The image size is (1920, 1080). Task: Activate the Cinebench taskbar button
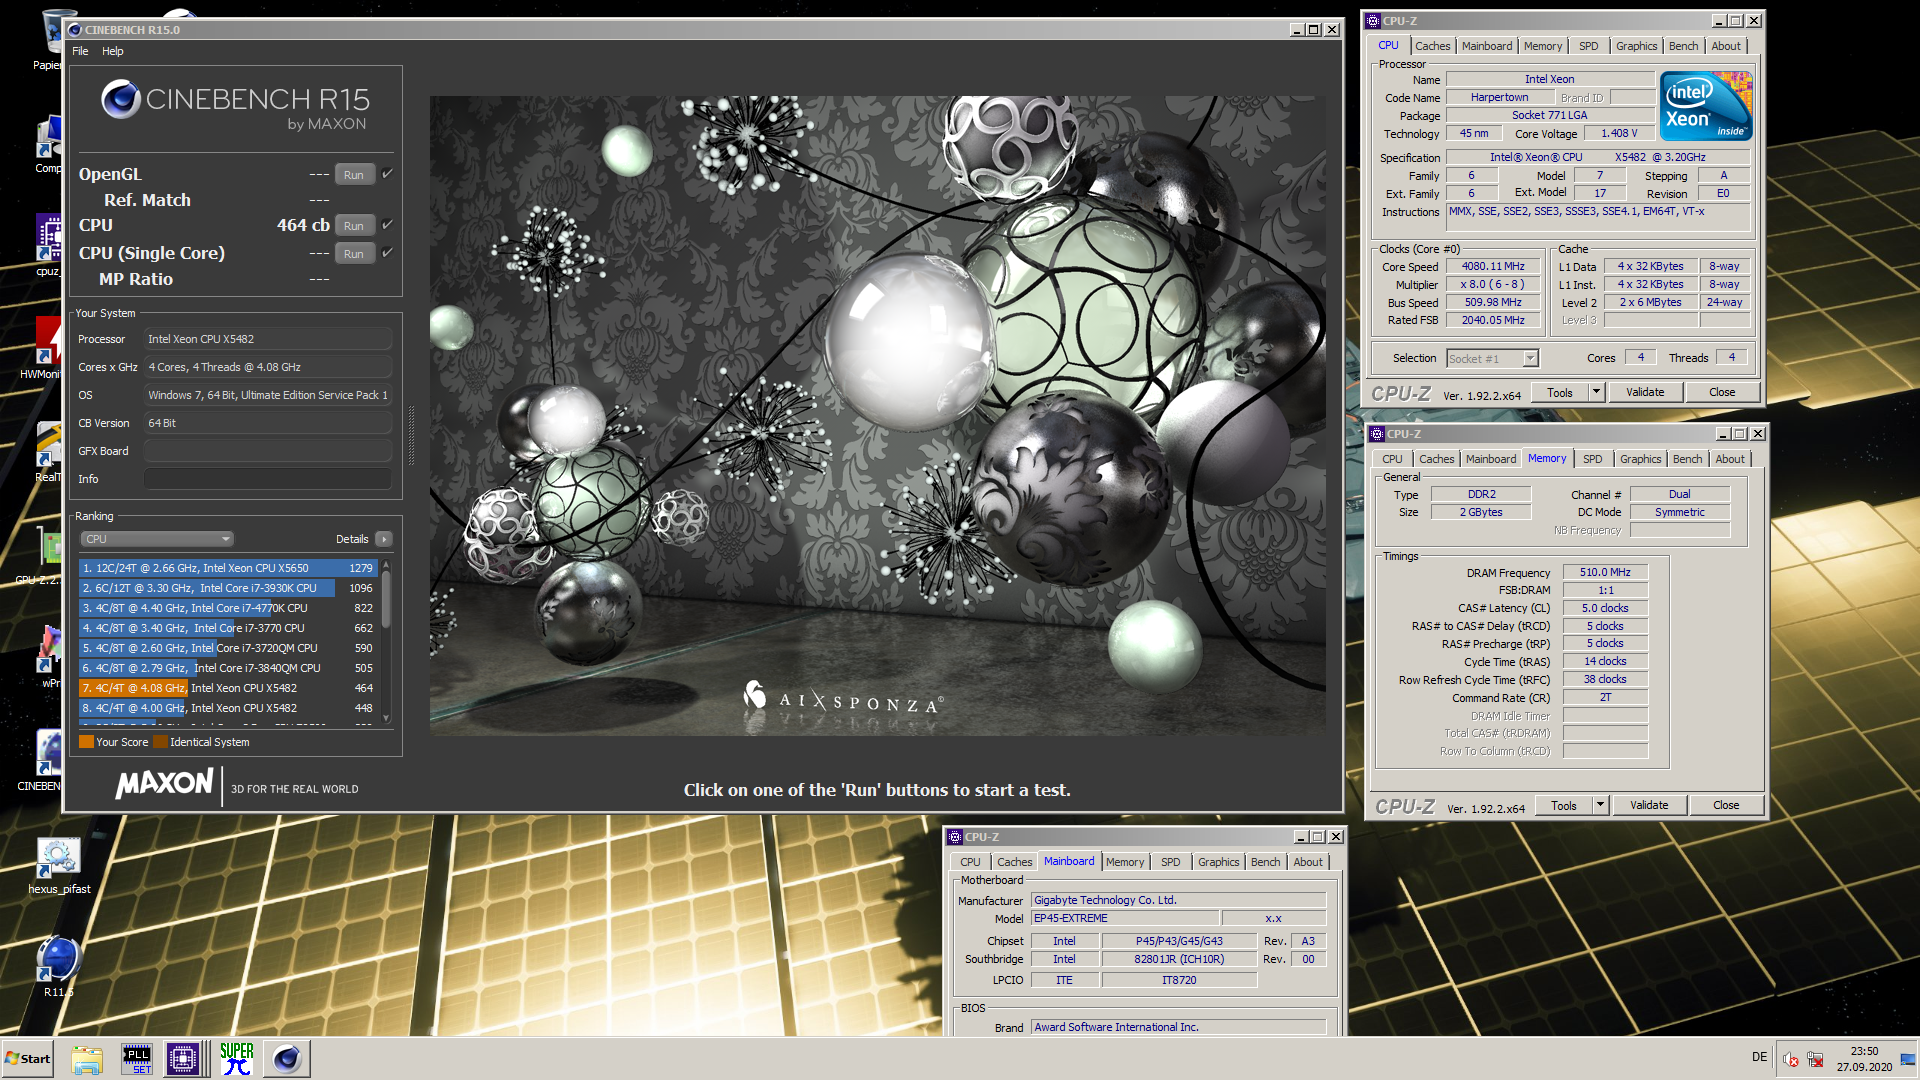pyautogui.click(x=287, y=1059)
